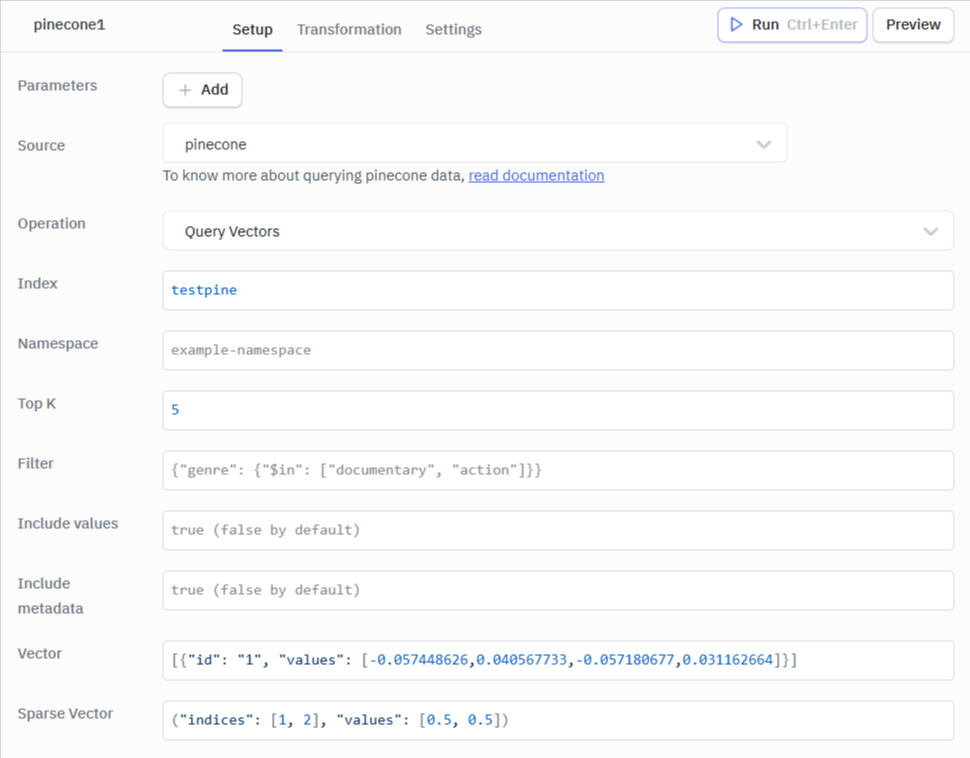Click the Parameters label

(x=58, y=85)
